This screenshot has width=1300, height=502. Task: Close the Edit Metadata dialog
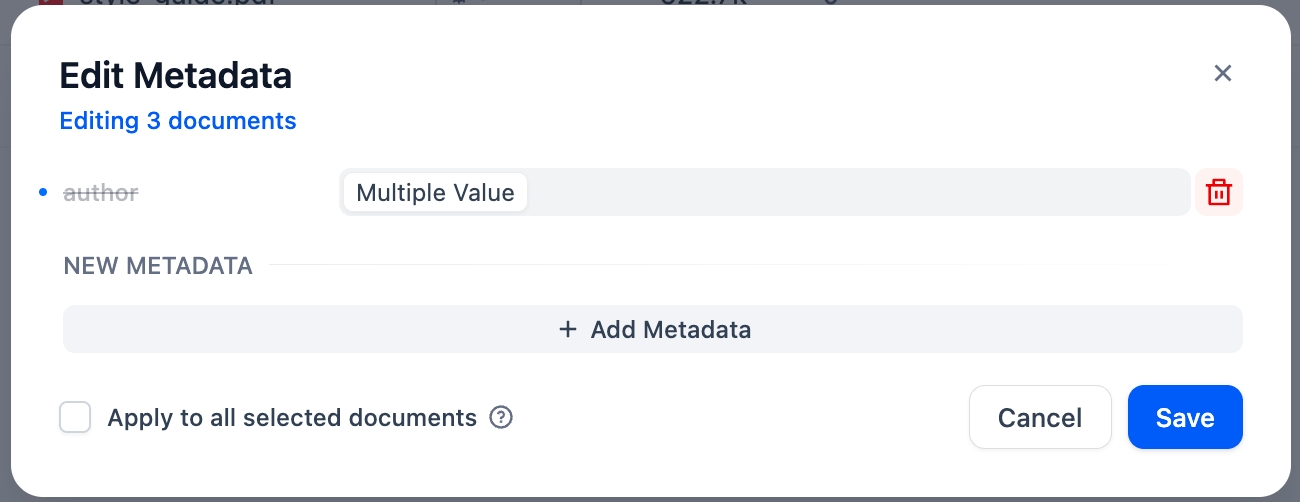pyautogui.click(x=1222, y=73)
